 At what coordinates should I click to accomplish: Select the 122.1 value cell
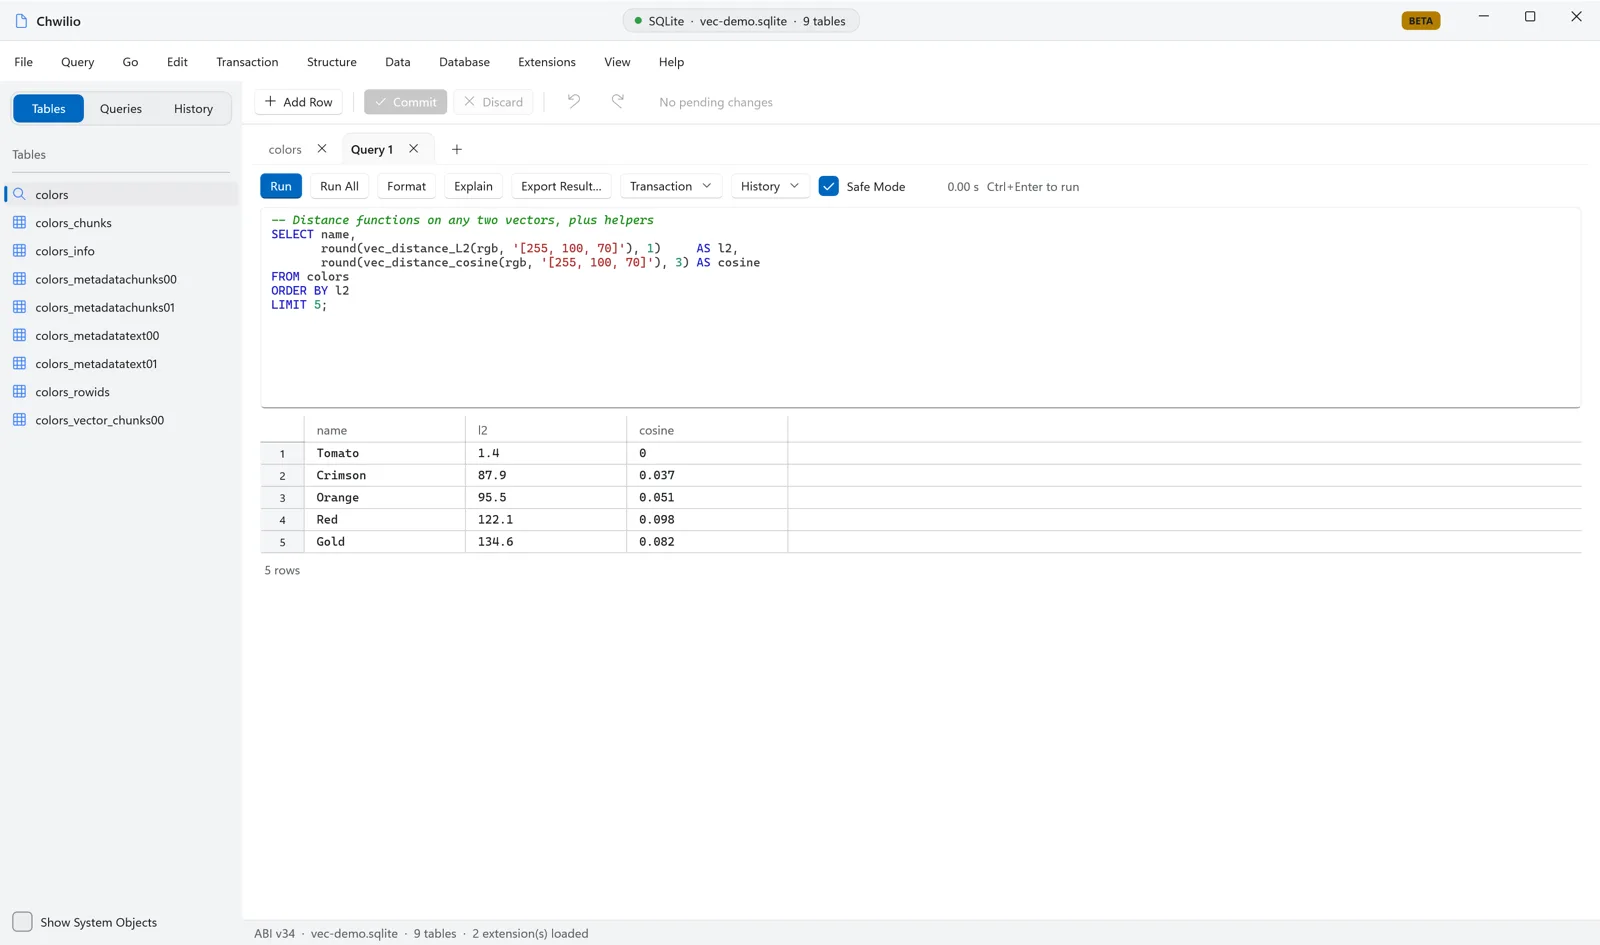(x=546, y=519)
